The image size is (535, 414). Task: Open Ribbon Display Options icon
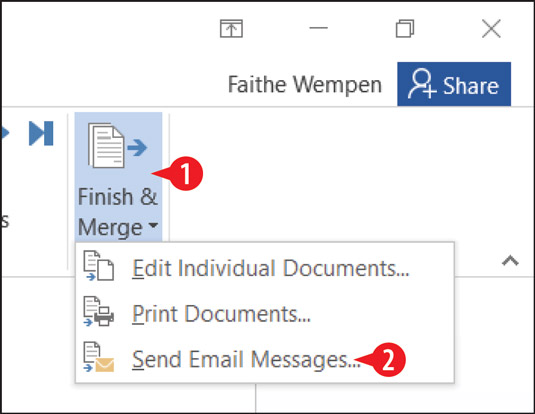coord(231,29)
